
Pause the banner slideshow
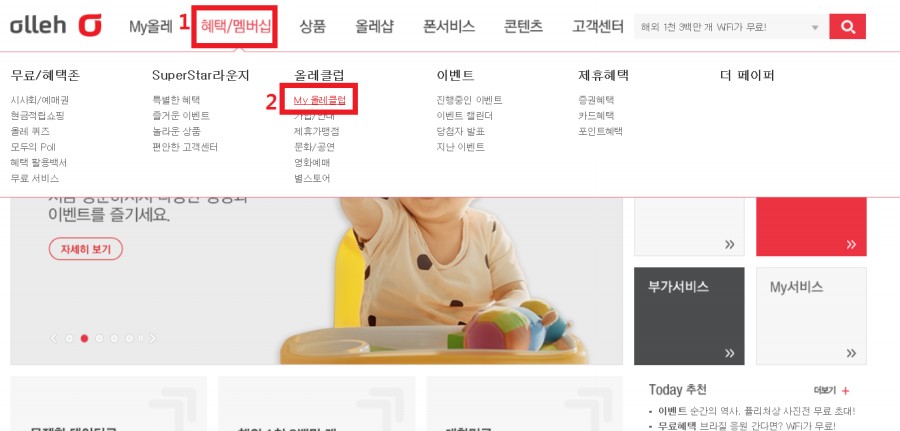point(141,339)
